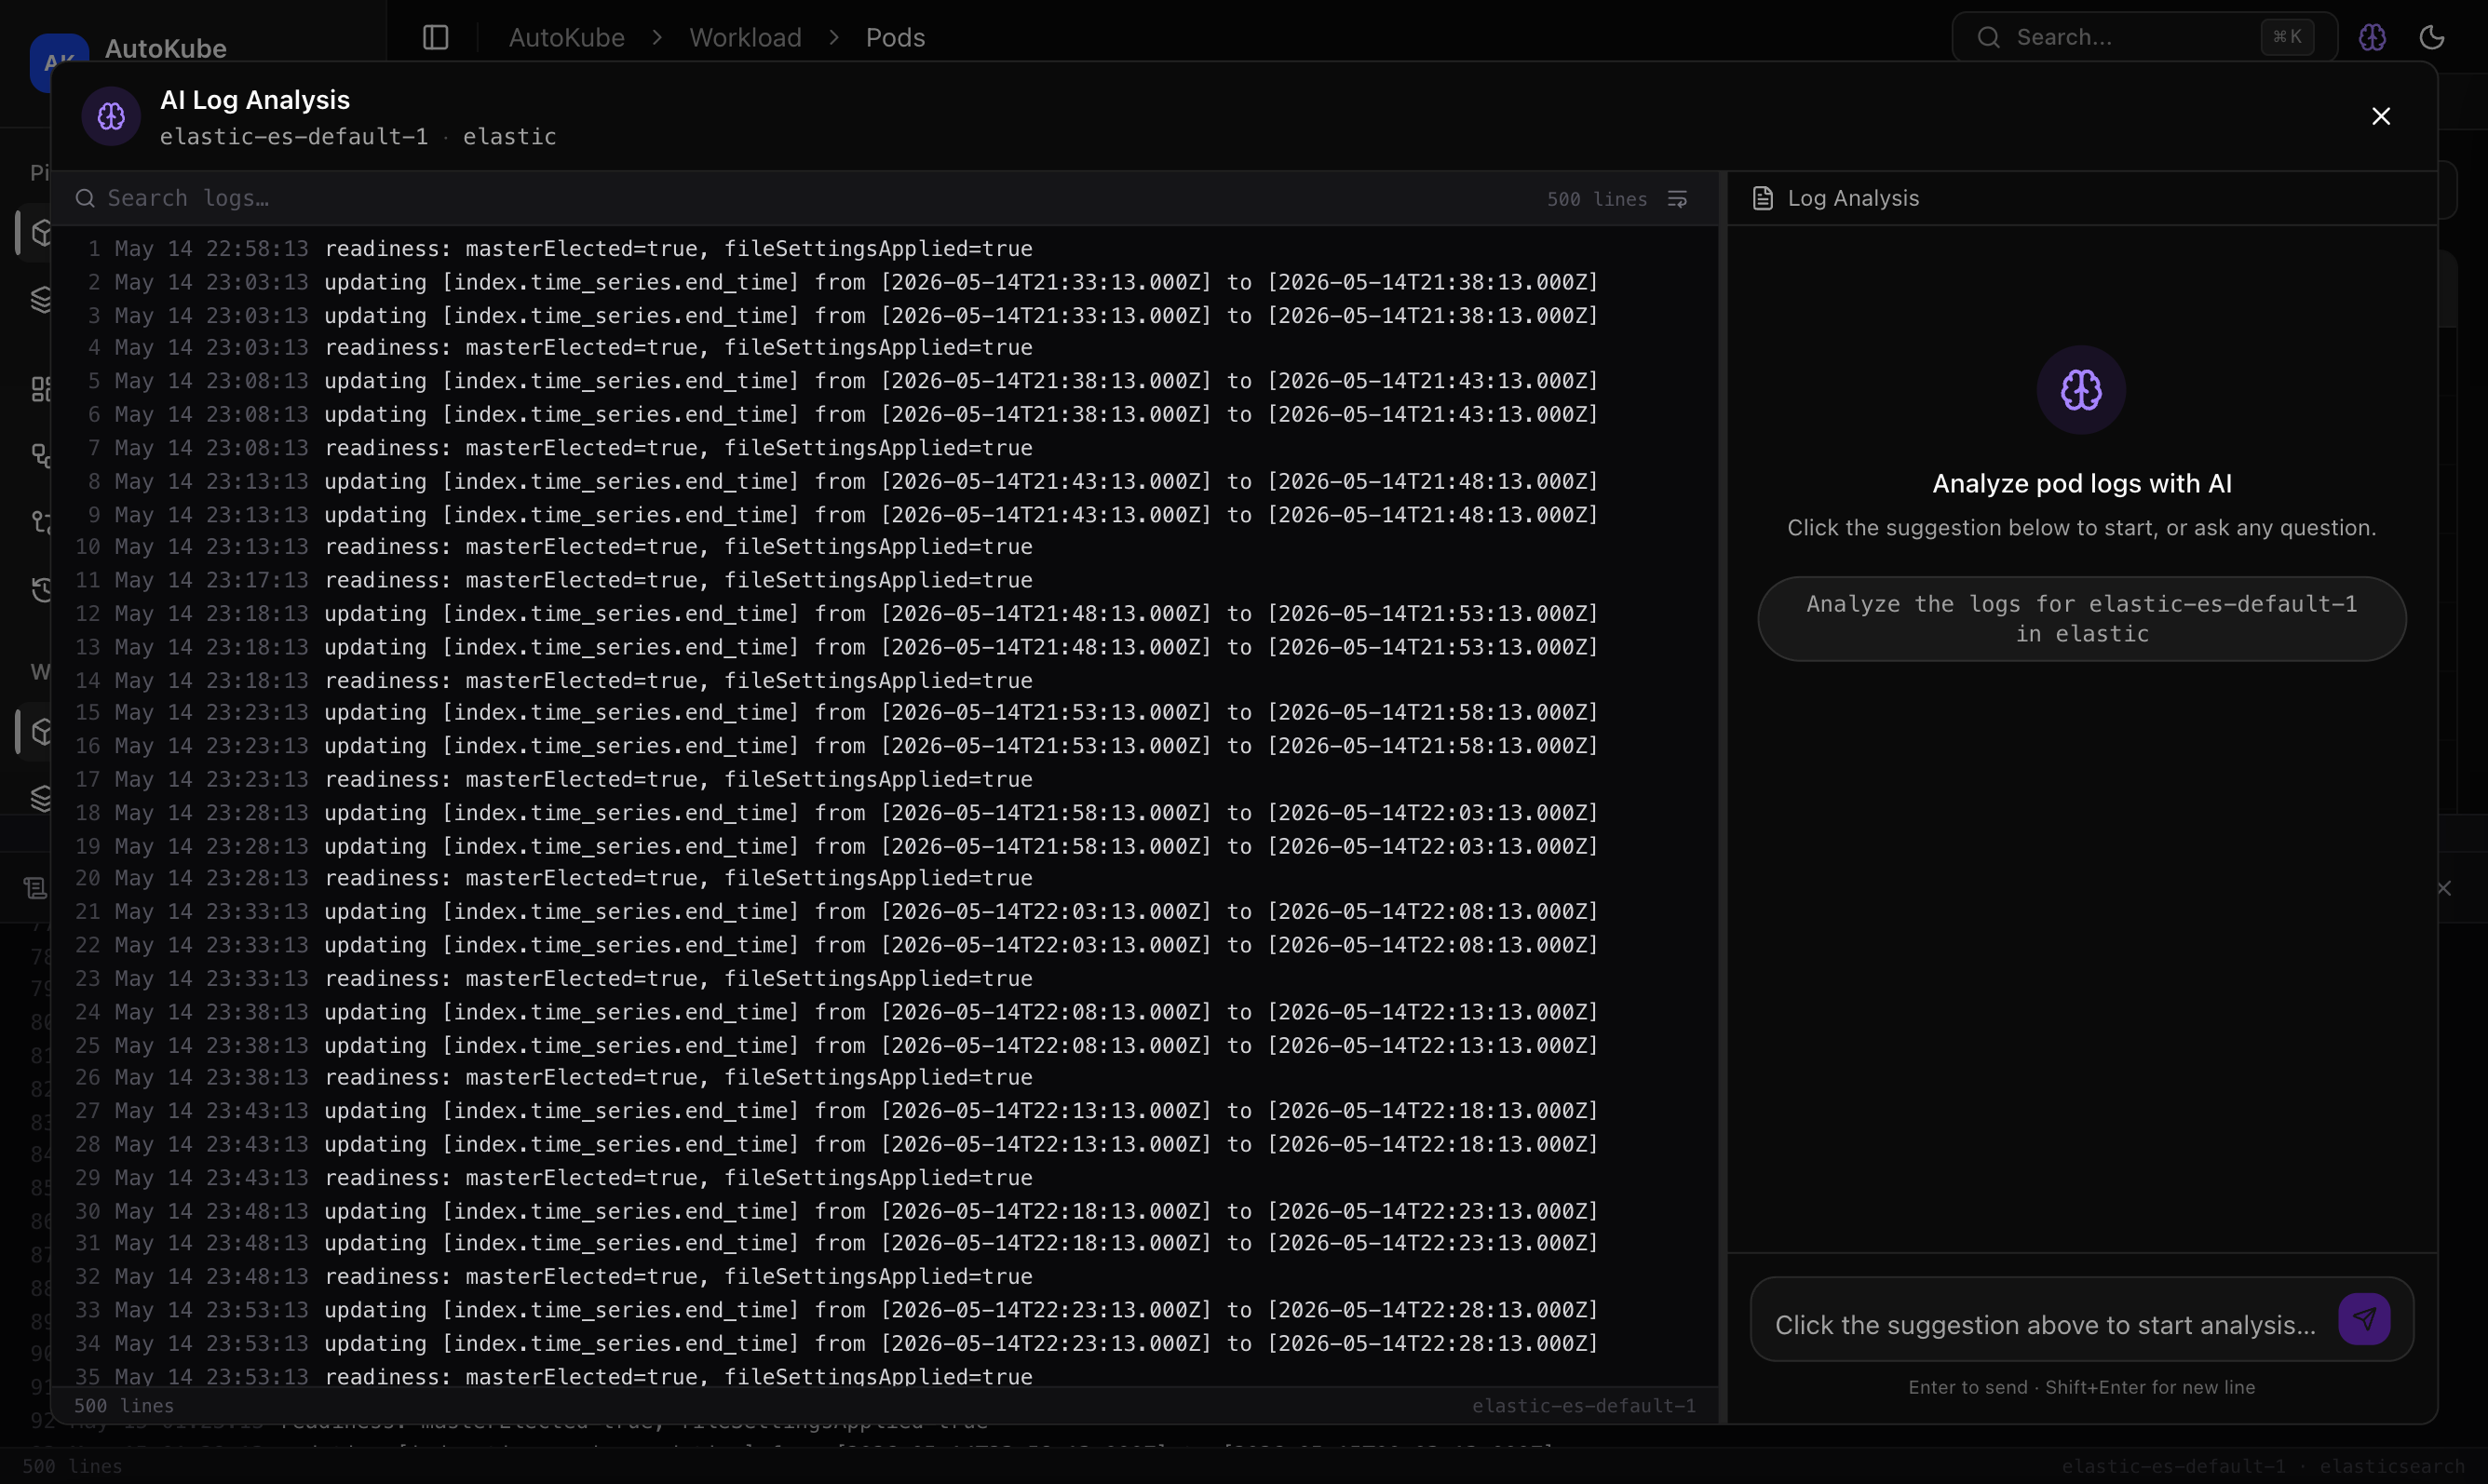Click the send message arrow button
The image size is (2488, 1484).
tap(2364, 1319)
